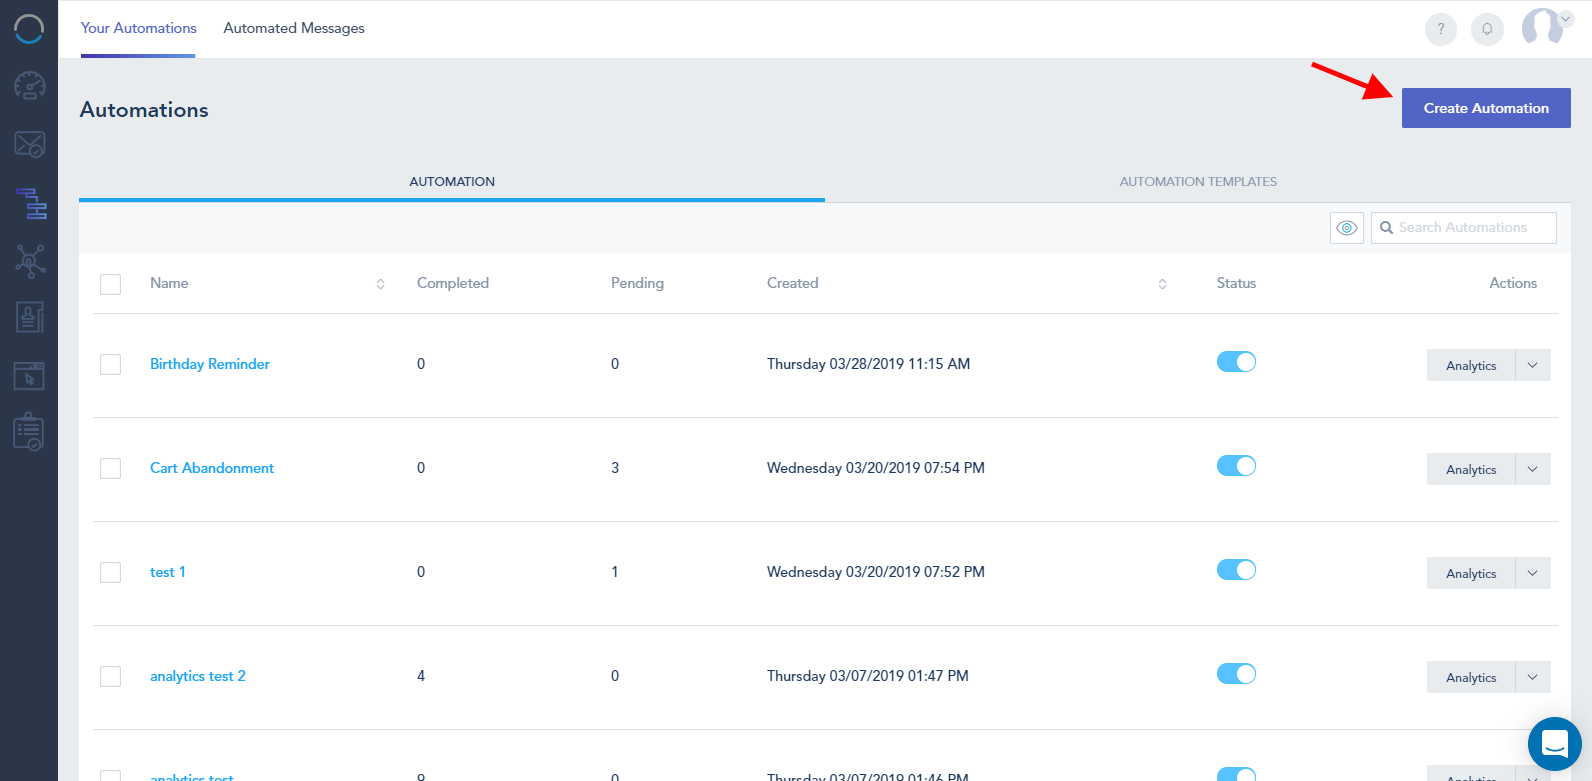Image resolution: width=1592 pixels, height=781 pixels.
Task: Open the landing page browser sidebar icon
Action: (29, 376)
